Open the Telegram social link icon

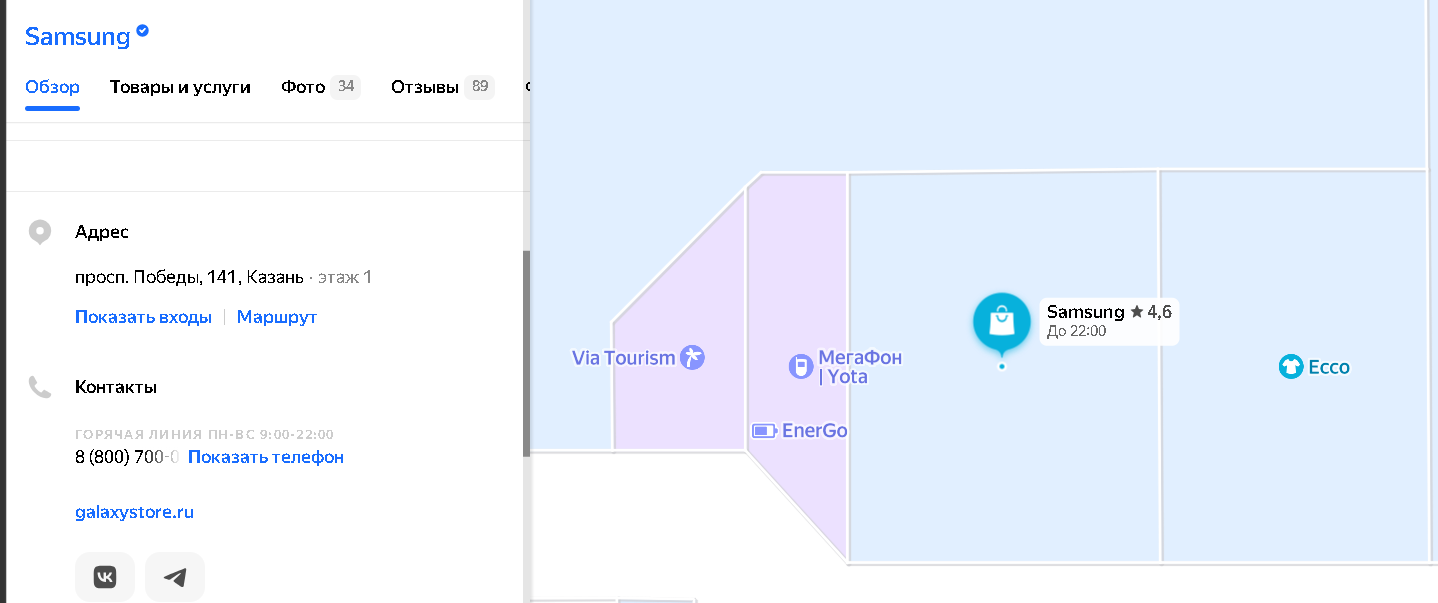point(175,577)
